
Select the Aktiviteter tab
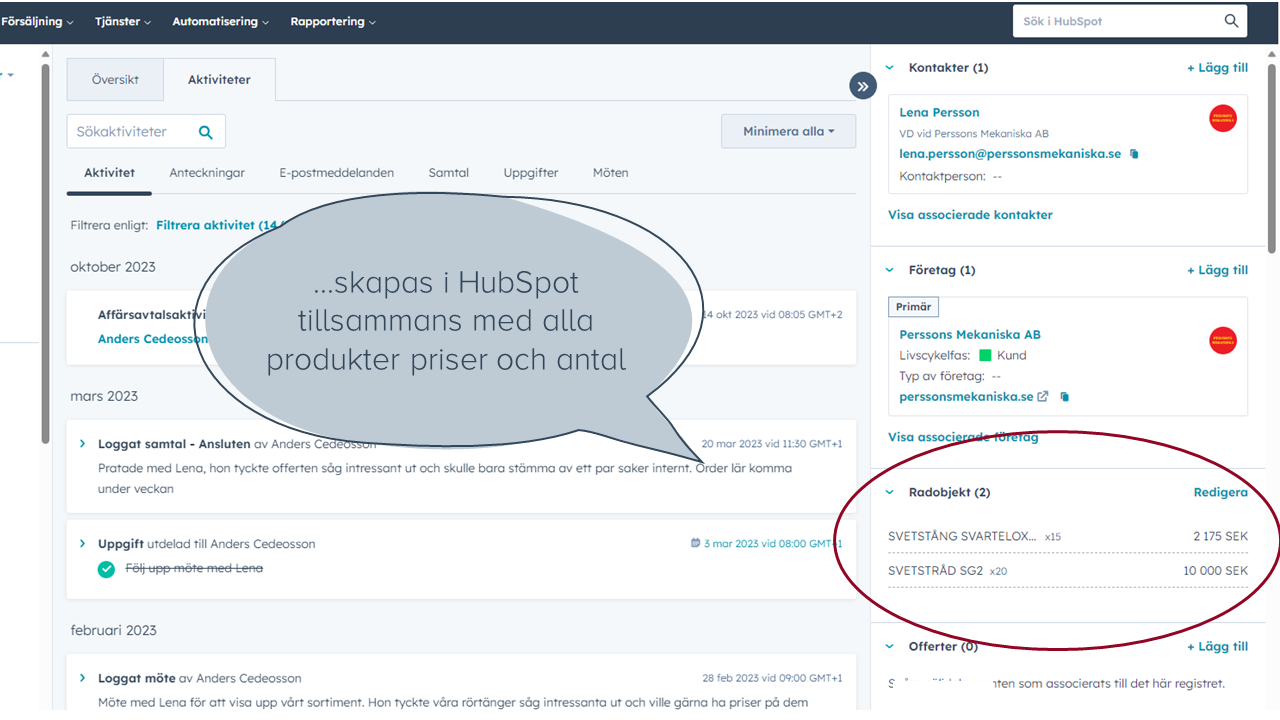219,79
